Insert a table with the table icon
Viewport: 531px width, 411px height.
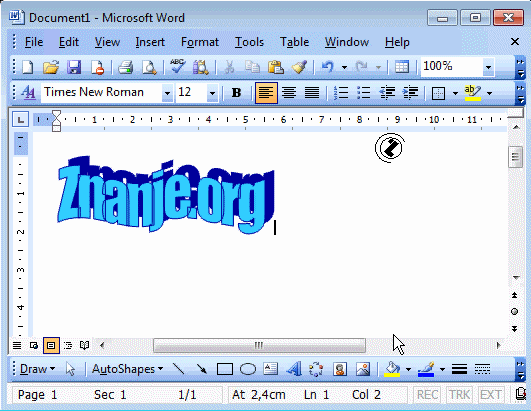pos(402,67)
